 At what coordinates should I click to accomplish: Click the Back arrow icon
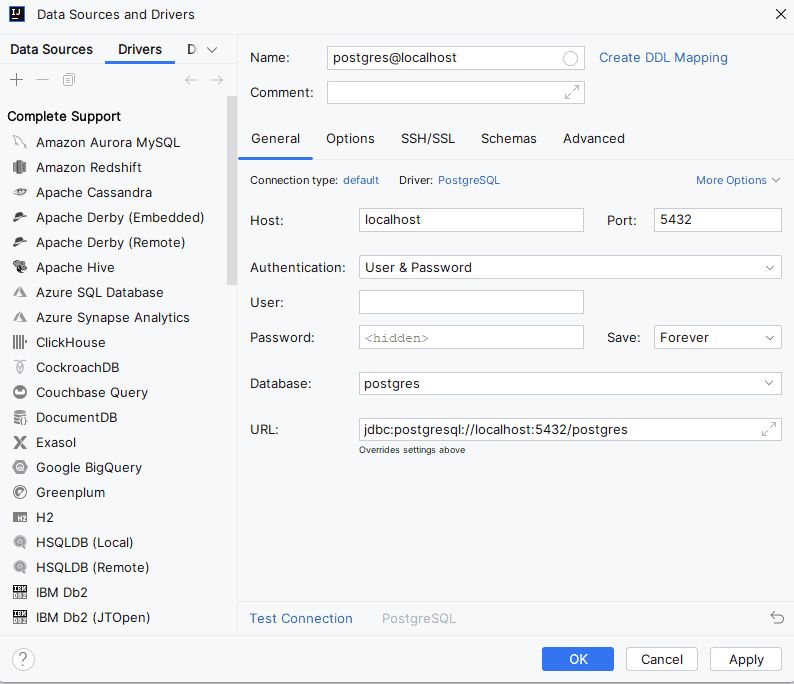pos(191,80)
